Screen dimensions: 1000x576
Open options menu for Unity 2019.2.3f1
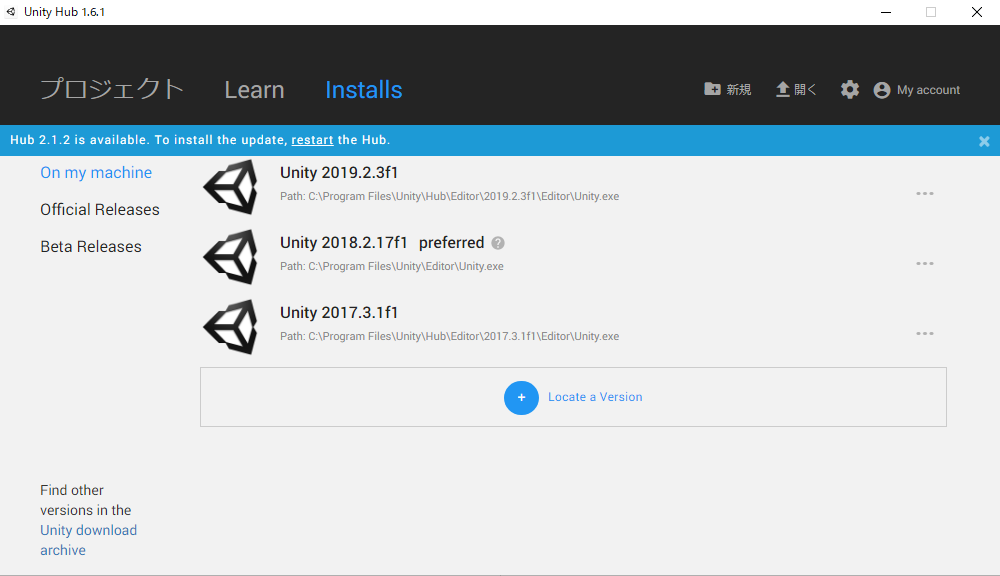tap(925, 193)
